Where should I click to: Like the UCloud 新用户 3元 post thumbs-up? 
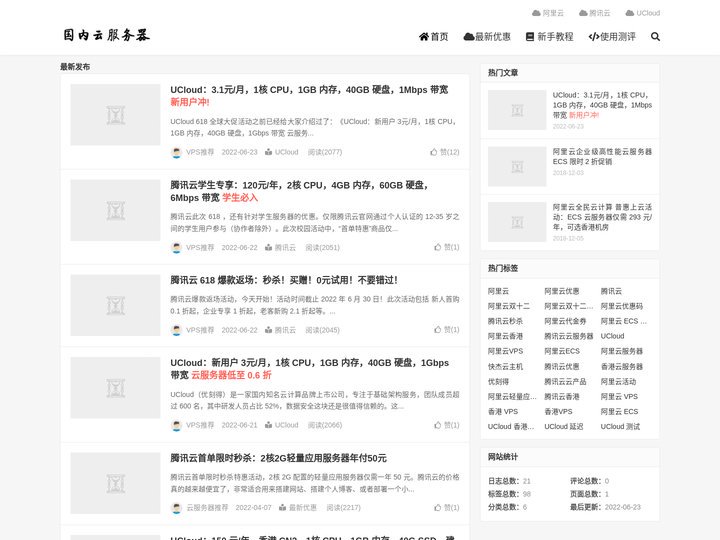click(x=446, y=425)
